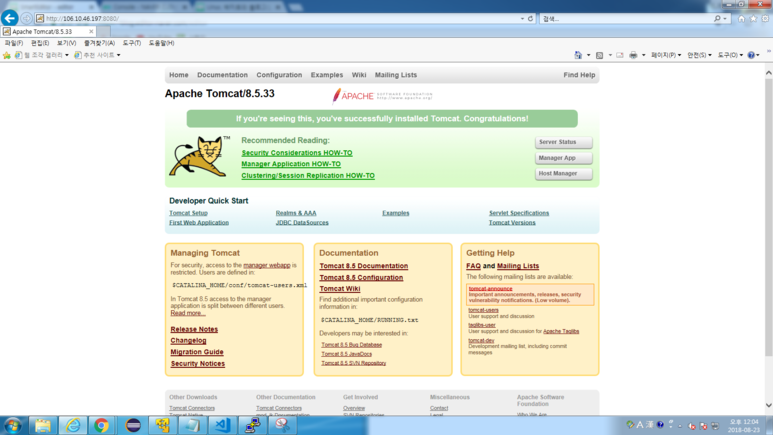
Task: Click the vertical scrollbar down arrow
Action: (769, 405)
